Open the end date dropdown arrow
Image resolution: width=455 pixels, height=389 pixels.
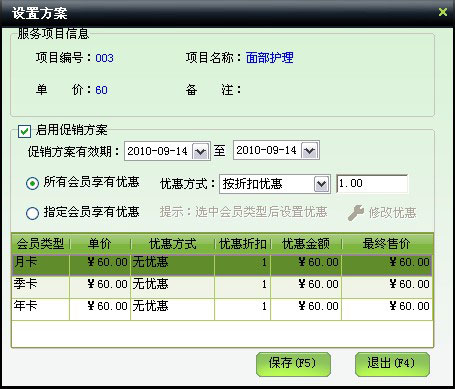pyautogui.click(x=310, y=151)
